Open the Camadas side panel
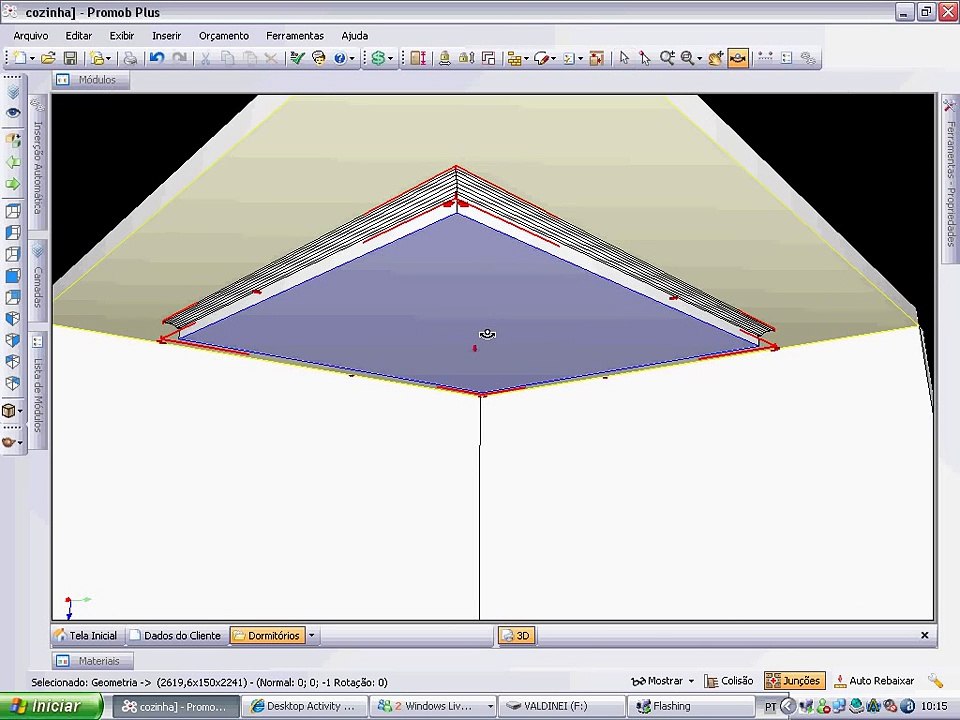This screenshot has width=960, height=720. click(x=38, y=282)
